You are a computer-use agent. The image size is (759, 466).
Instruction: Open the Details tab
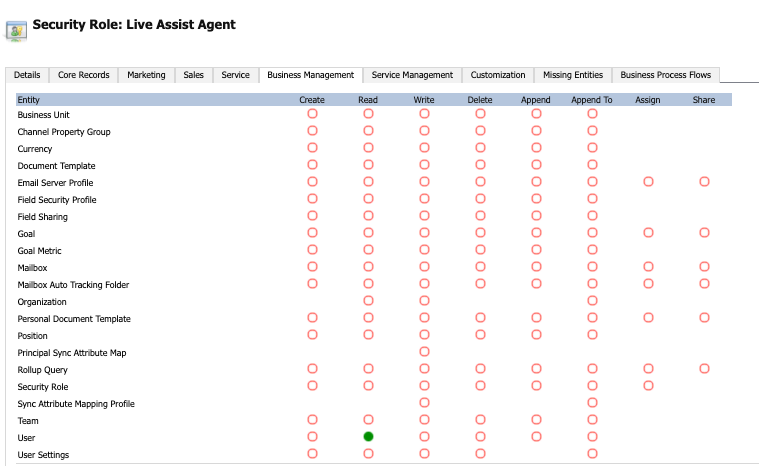point(27,75)
